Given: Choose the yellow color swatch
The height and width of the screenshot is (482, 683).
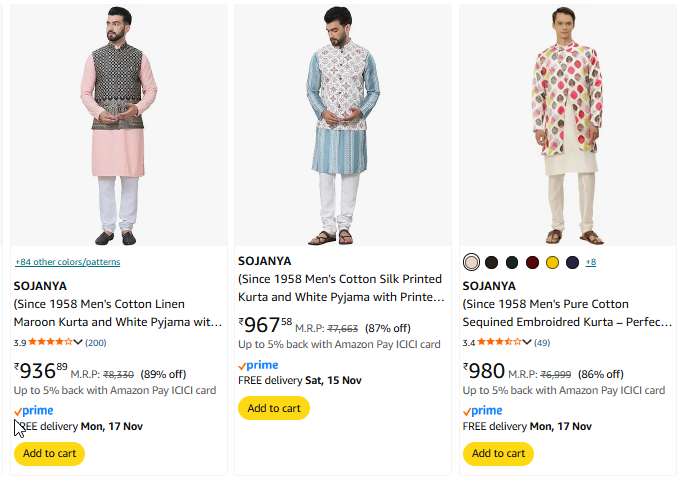Looking at the screenshot, I should [552, 262].
